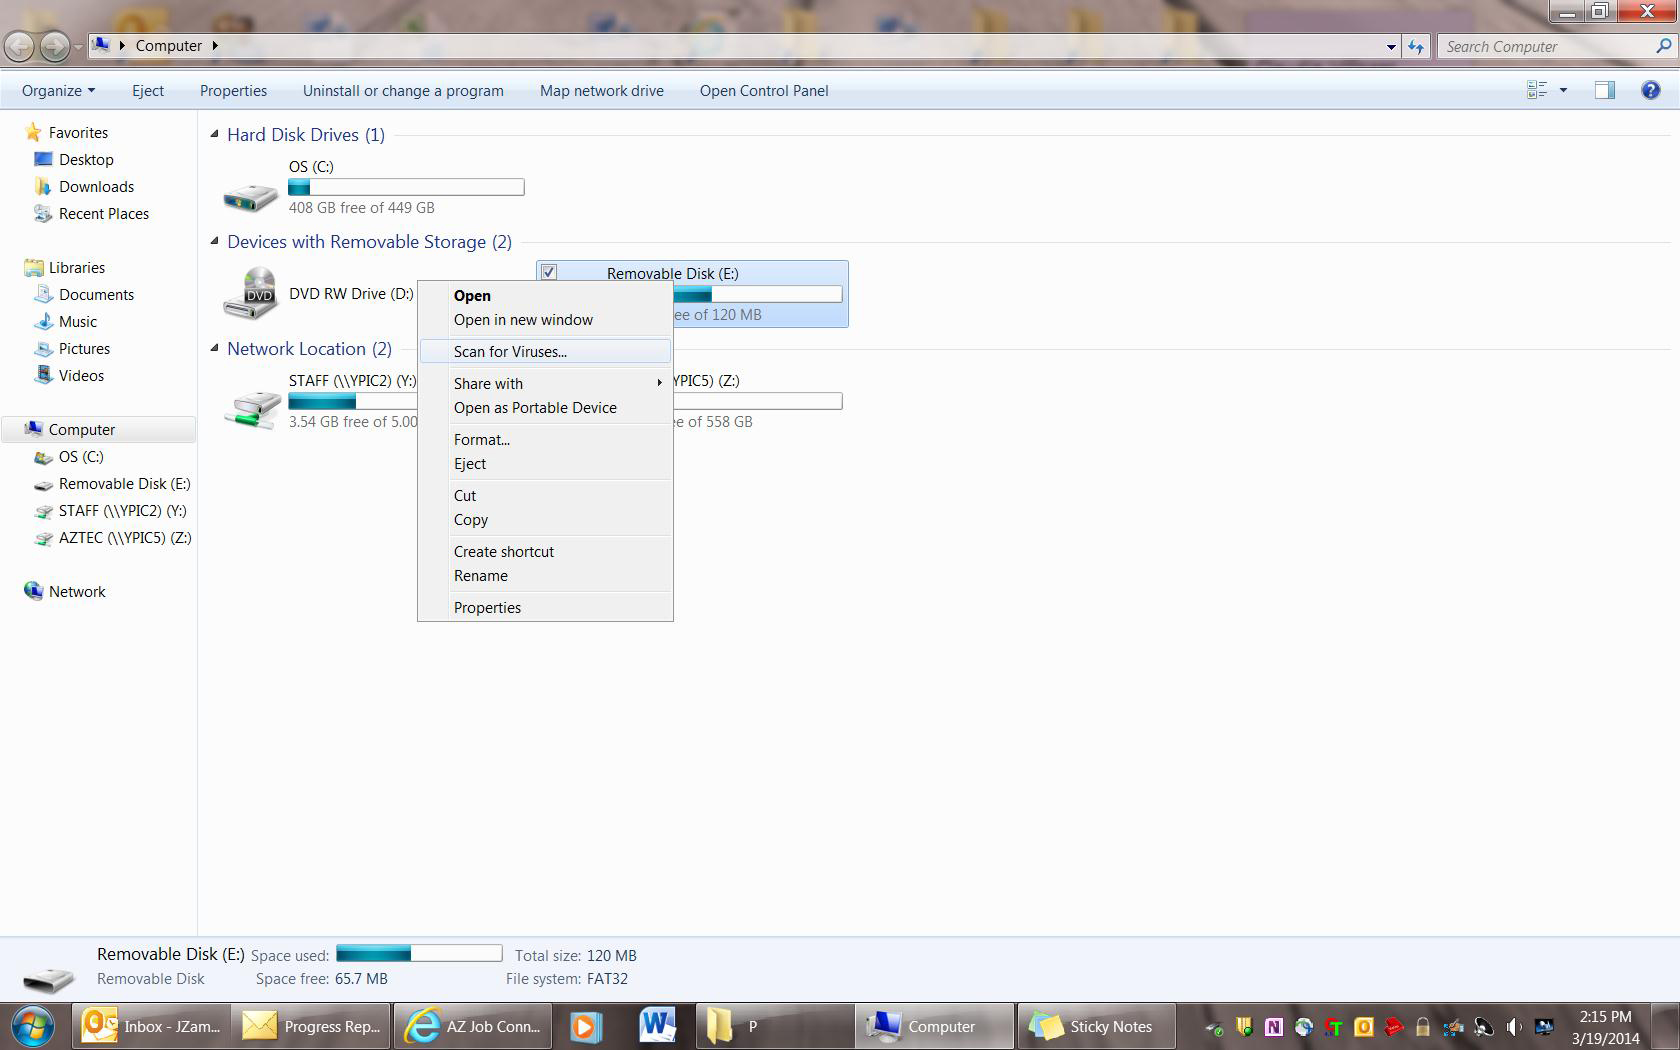Click the Windows Start button
Image resolution: width=1680 pixels, height=1050 pixels.
(x=33, y=1026)
